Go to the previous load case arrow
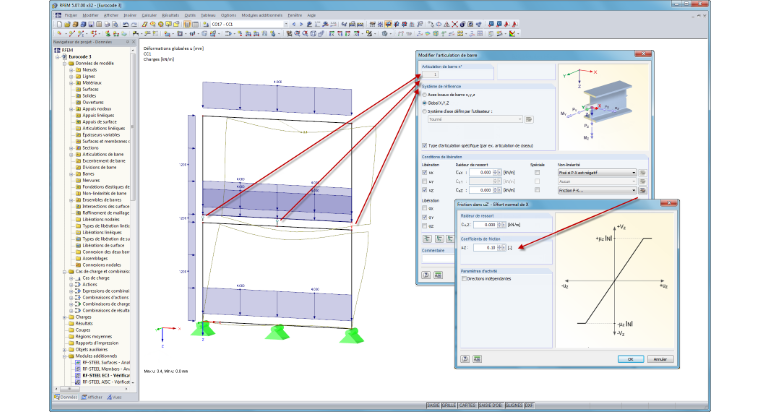760x412 pixels. pyautogui.click(x=294, y=24)
